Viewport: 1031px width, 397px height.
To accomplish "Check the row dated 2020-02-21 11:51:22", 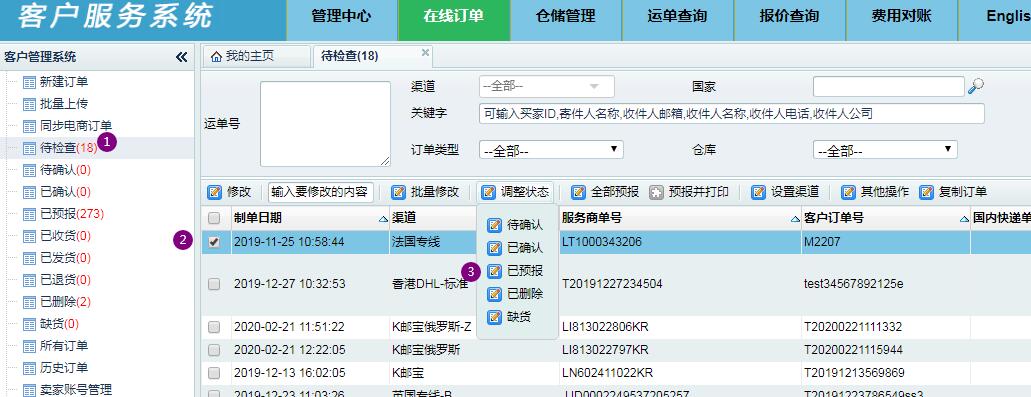I will pyautogui.click(x=214, y=327).
